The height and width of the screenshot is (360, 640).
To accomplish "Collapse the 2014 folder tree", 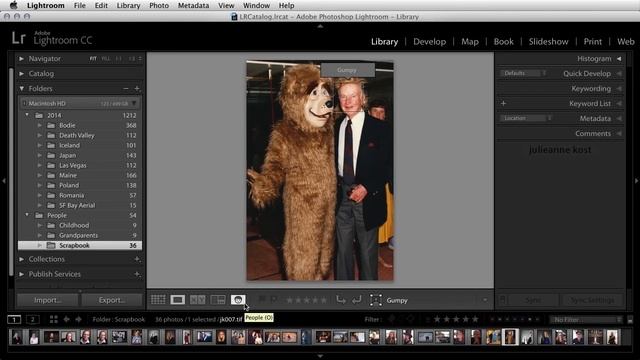I will pyautogui.click(x=27, y=115).
